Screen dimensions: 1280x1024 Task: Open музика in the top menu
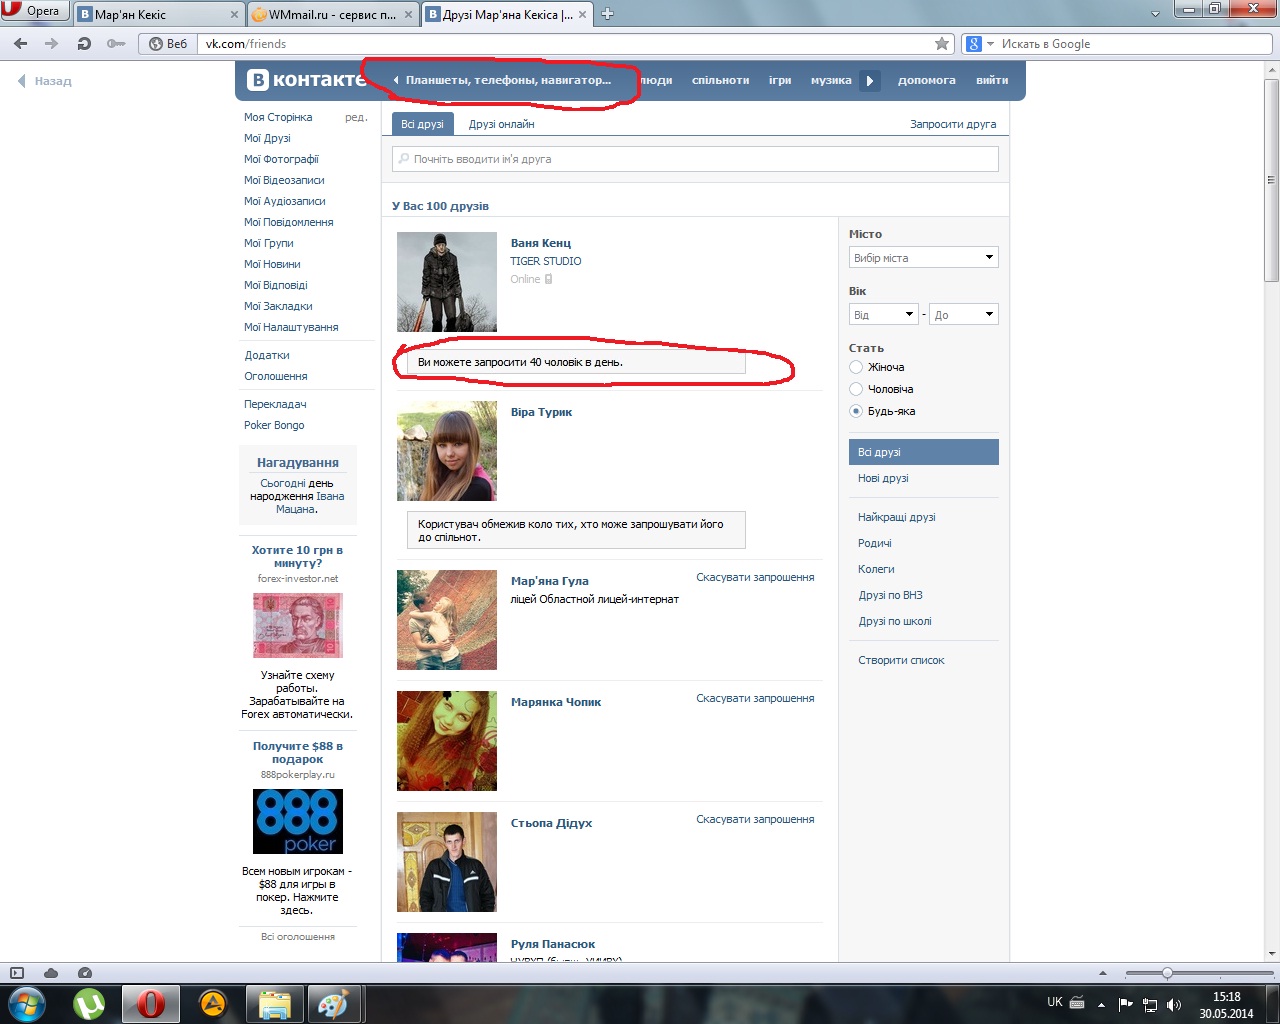click(831, 80)
